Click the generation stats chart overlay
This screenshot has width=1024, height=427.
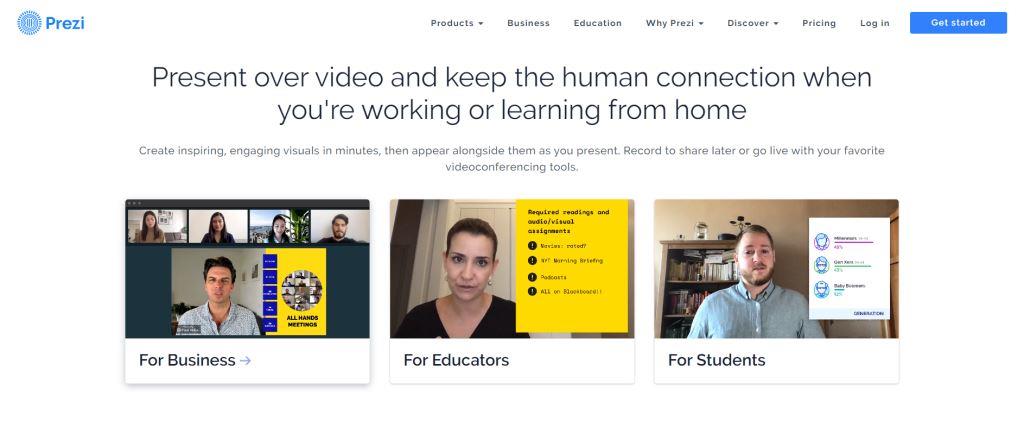pyautogui.click(x=849, y=268)
